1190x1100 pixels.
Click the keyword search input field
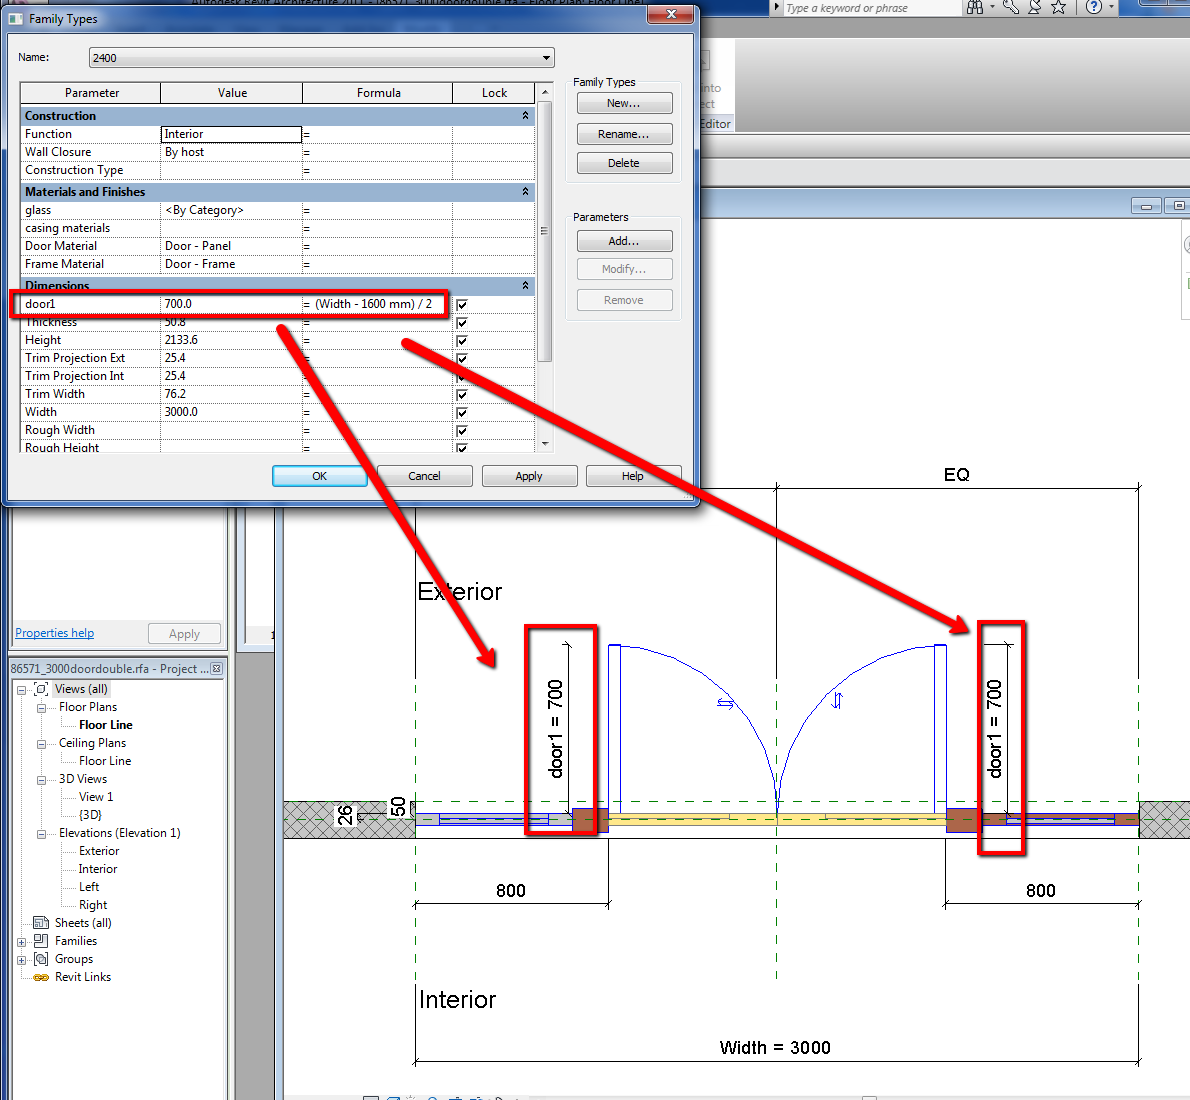[870, 8]
